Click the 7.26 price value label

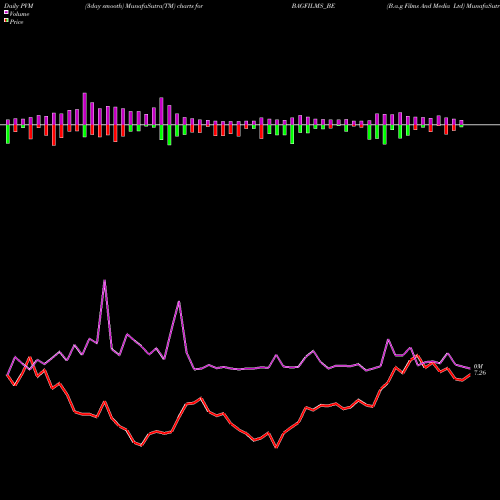click(480, 373)
